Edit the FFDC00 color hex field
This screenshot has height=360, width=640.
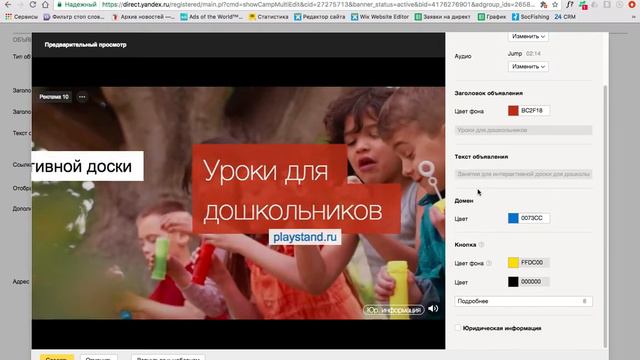click(534, 262)
